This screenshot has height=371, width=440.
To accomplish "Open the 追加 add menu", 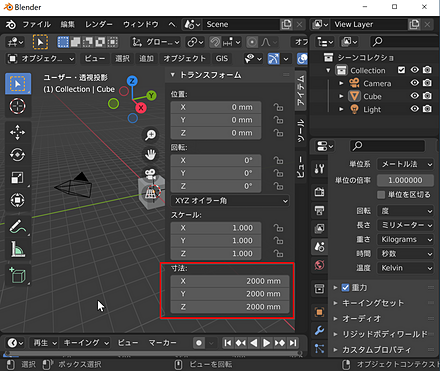I will tap(146, 59).
